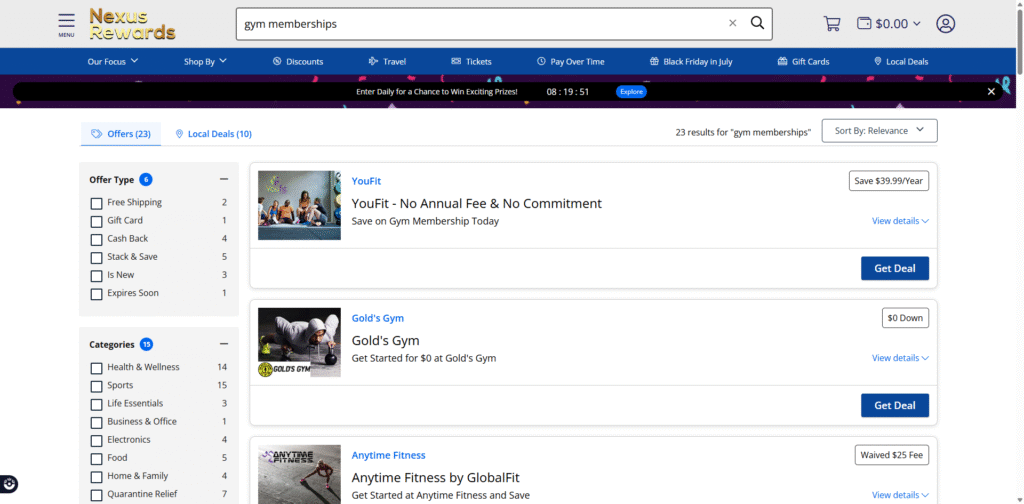
Task: Check the Food category filter
Action: pos(96,459)
